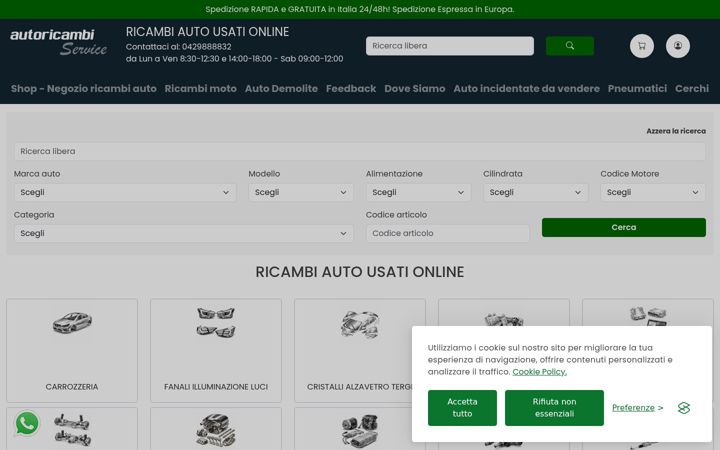Click Azzera la ricerca link
This screenshot has width=720, height=450.
click(676, 131)
